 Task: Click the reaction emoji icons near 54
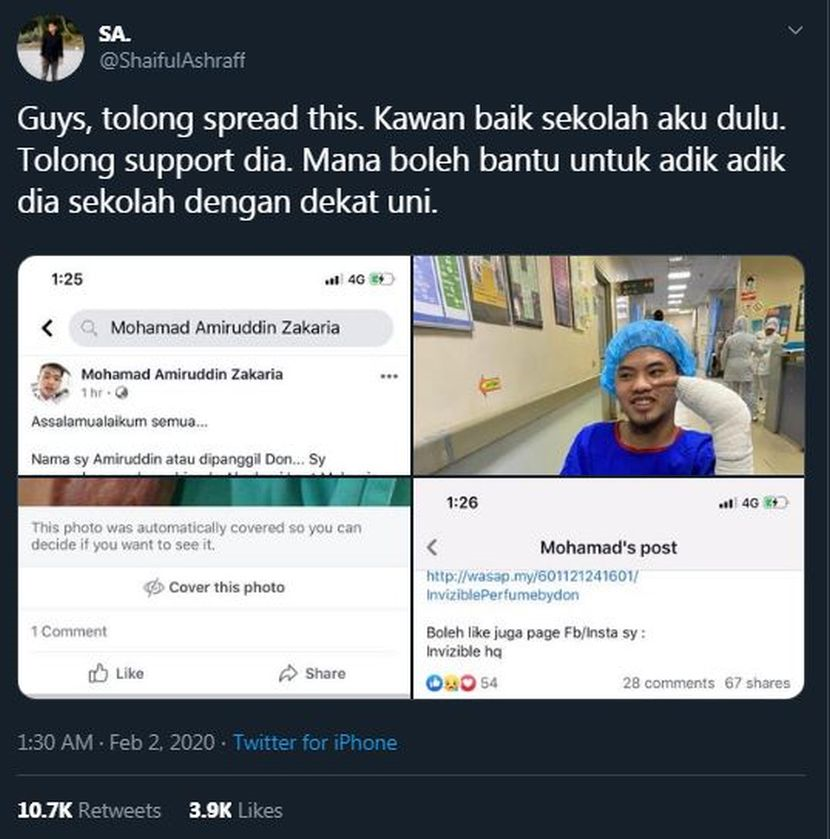point(451,683)
